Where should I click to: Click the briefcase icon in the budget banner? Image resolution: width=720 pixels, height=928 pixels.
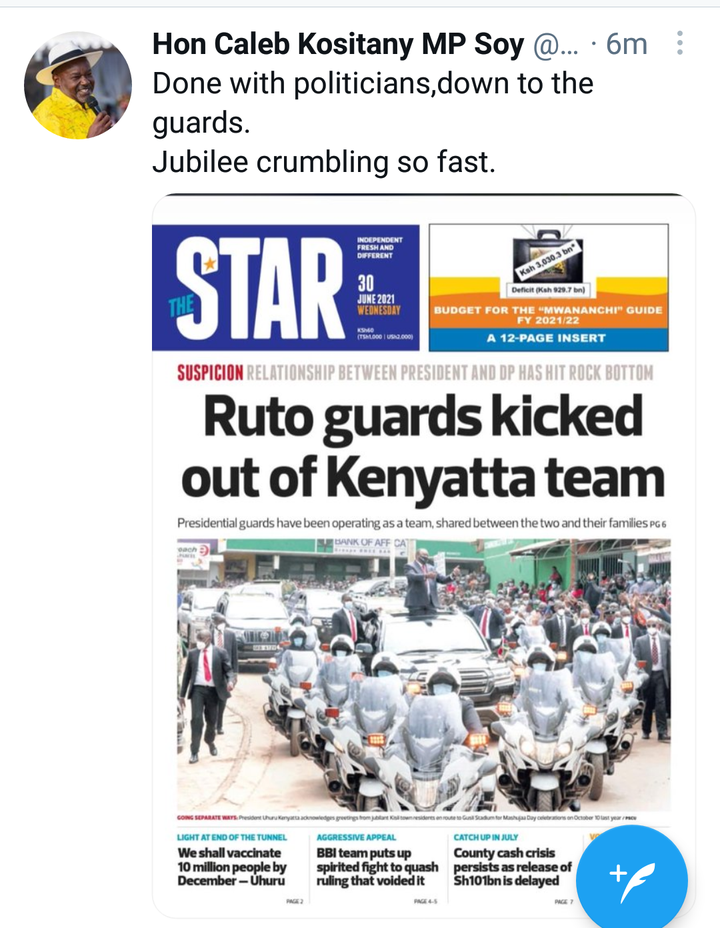pos(547,258)
